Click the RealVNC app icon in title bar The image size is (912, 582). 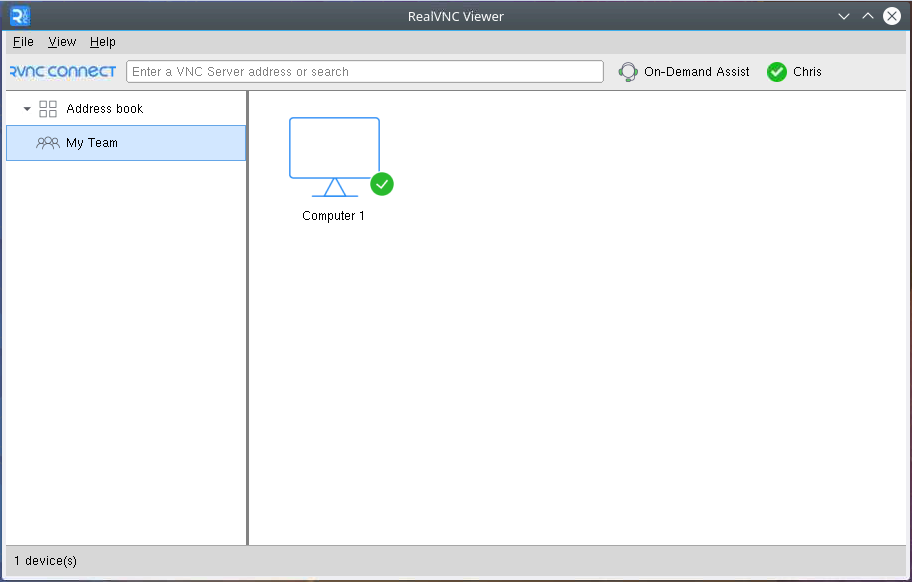click(20, 16)
